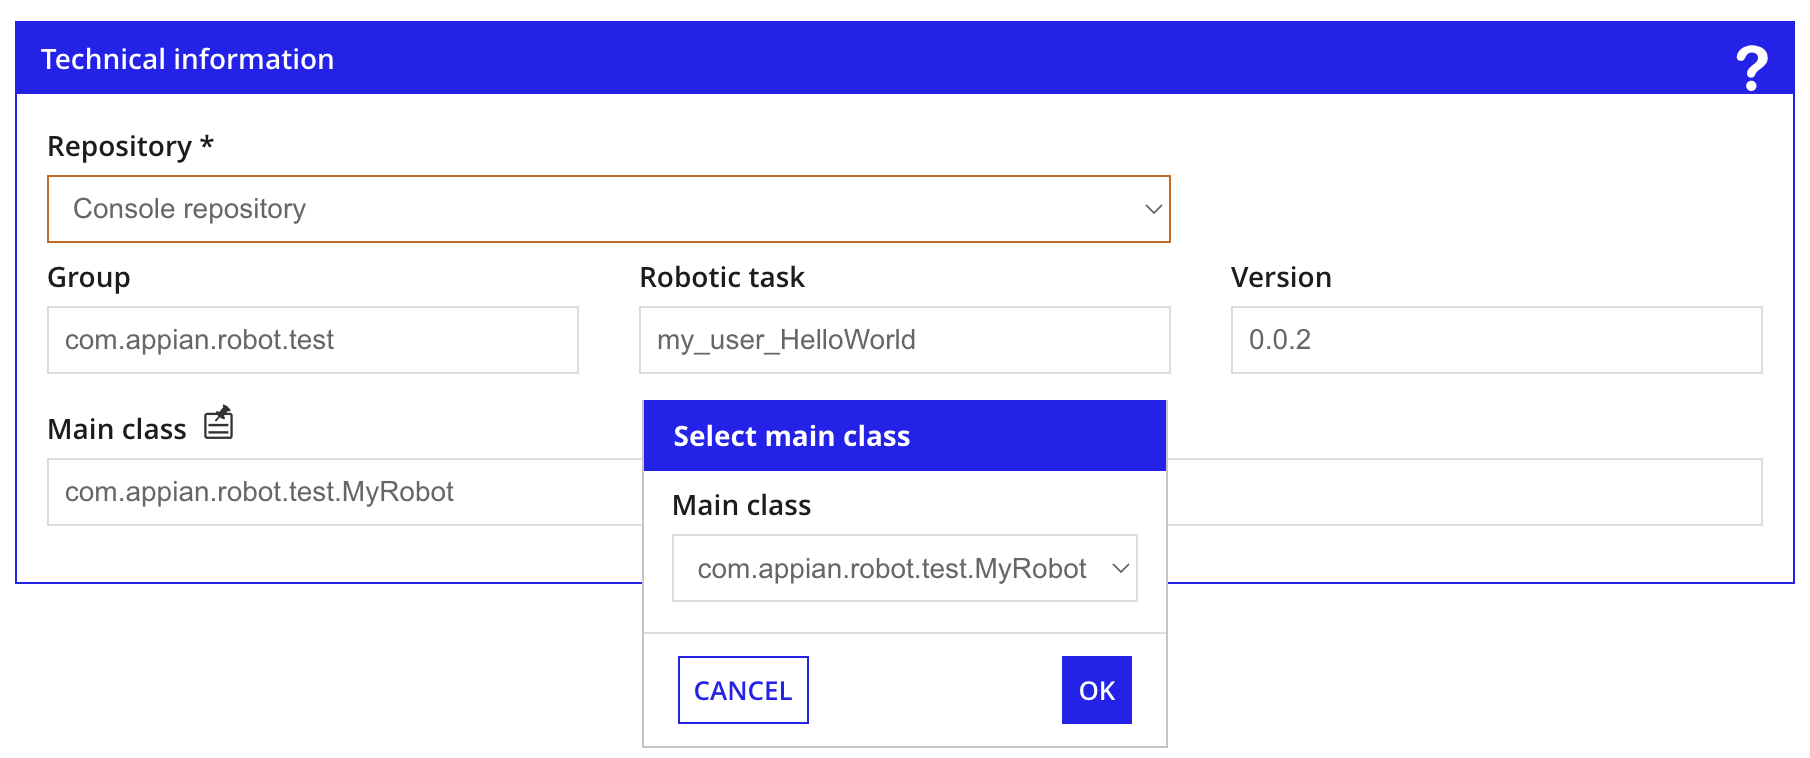Viewport: 1810px width, 758px height.
Task: Expand the Main class dropdown in dialog
Action: coord(905,568)
